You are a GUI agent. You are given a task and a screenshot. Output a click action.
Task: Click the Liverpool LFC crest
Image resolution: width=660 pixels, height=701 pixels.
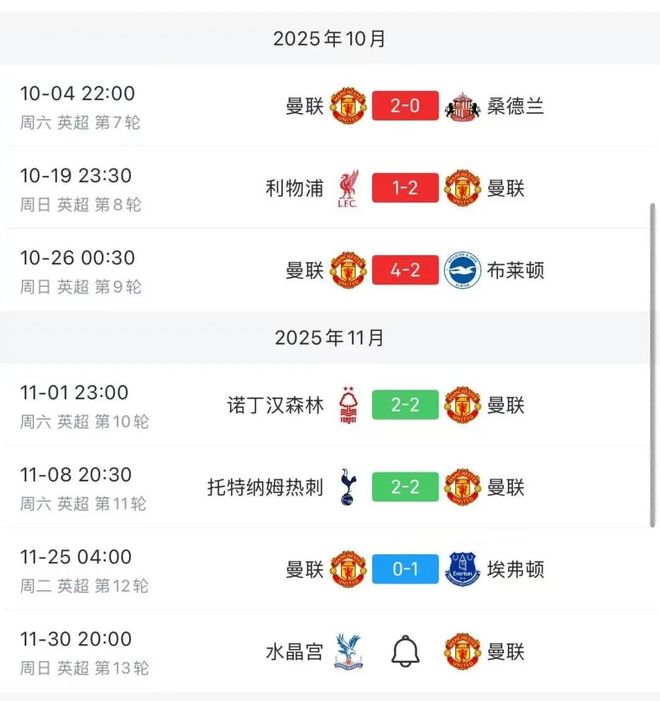pyautogui.click(x=349, y=188)
